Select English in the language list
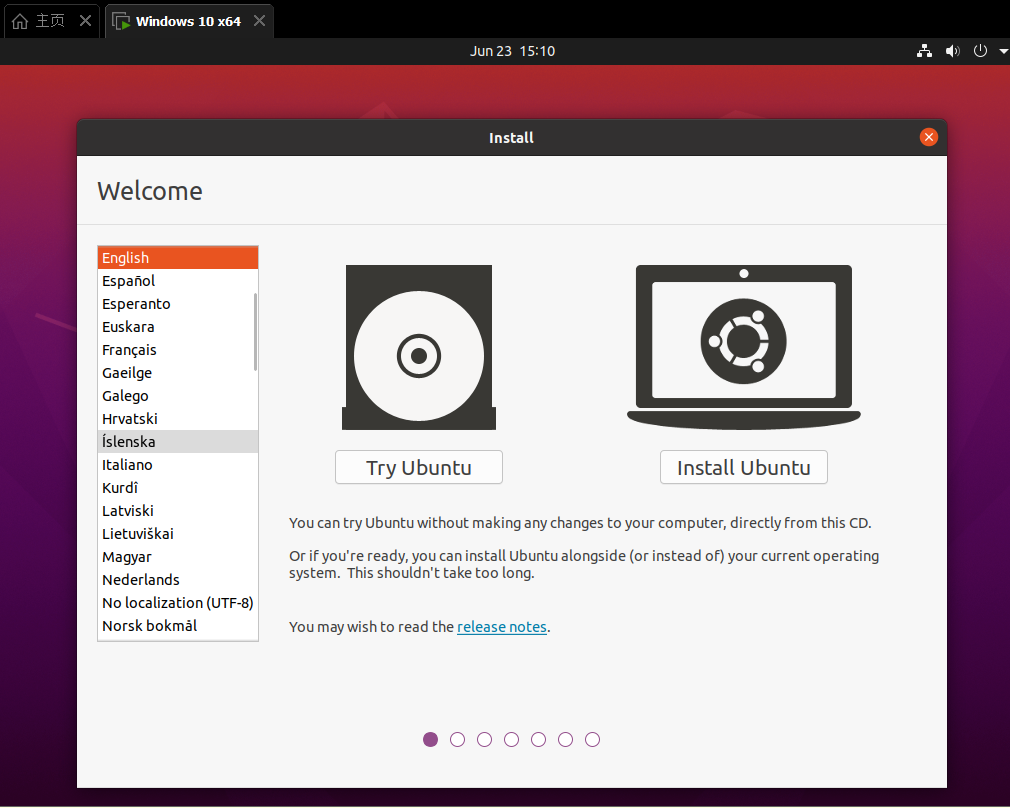Image resolution: width=1010 pixels, height=808 pixels. 178,258
